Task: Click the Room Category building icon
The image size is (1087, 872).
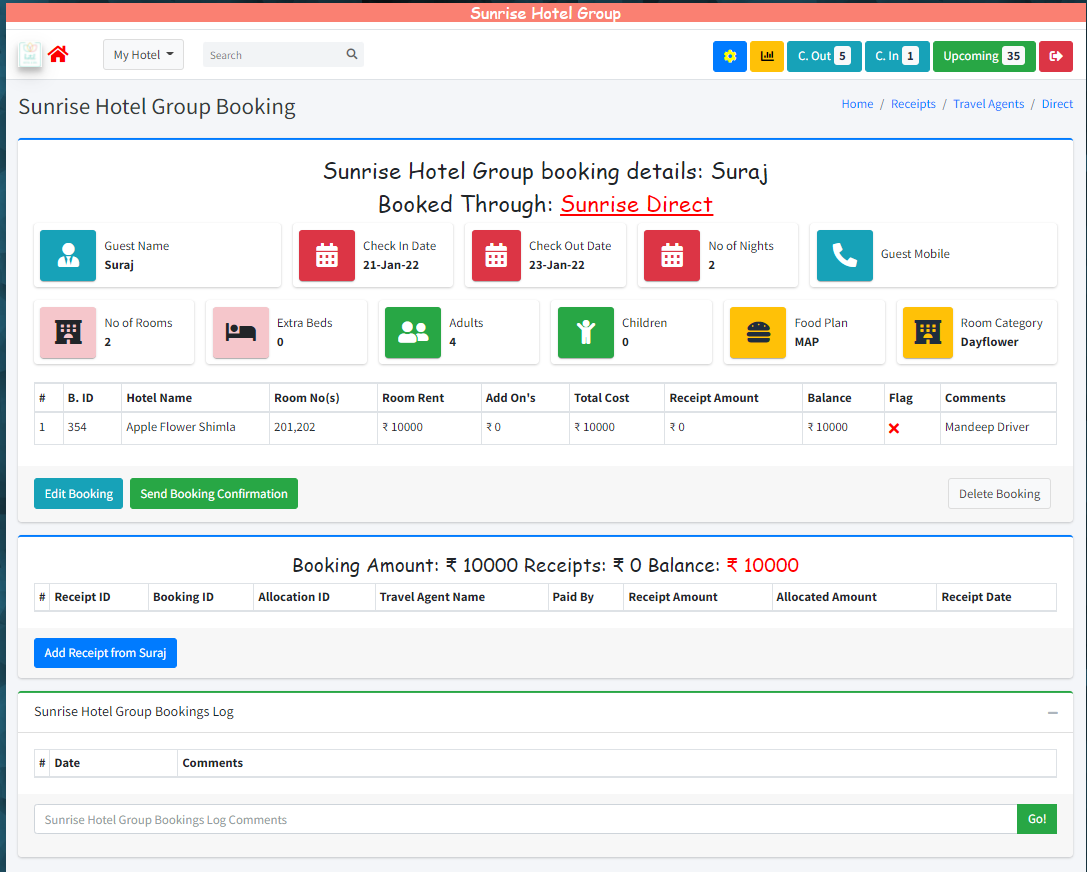Action: point(928,333)
